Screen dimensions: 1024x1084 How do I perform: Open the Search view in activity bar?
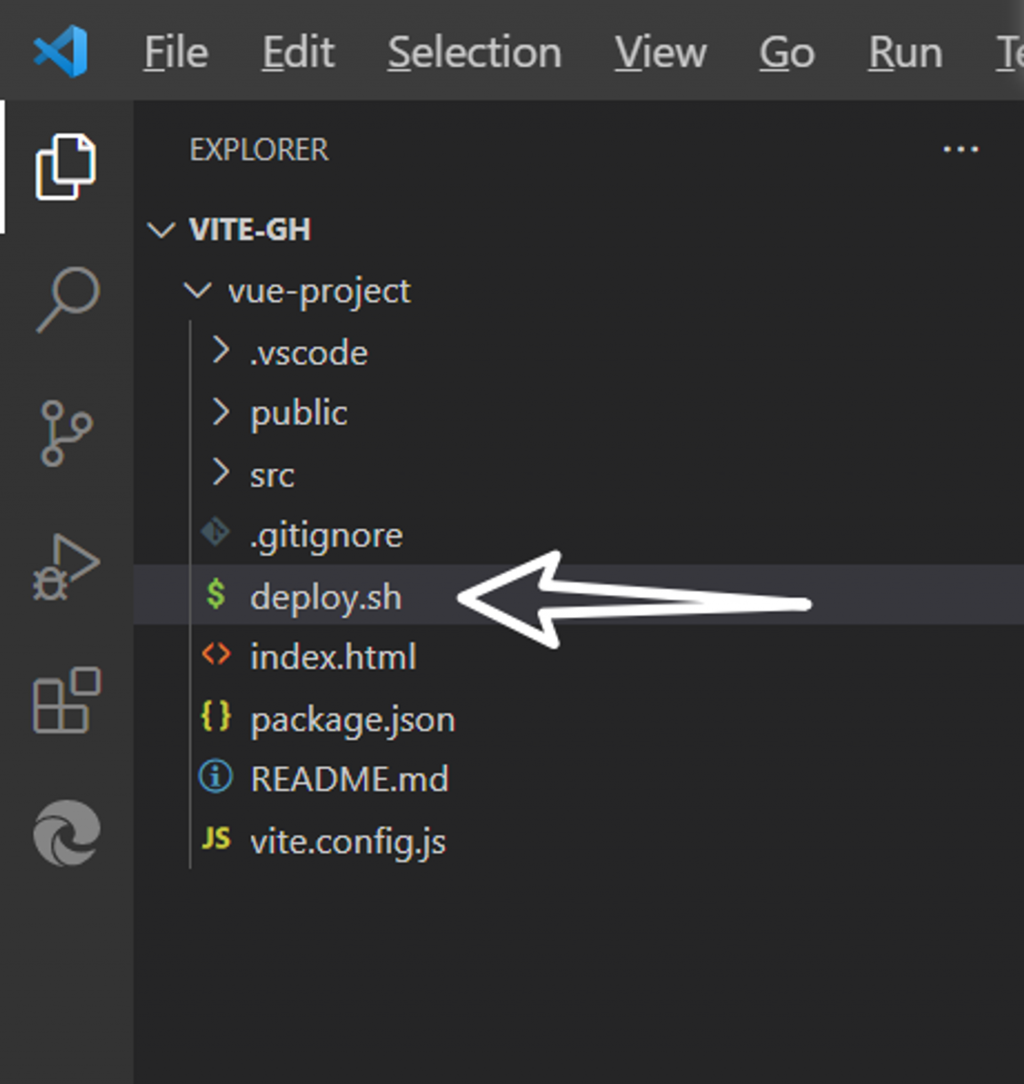point(67,298)
